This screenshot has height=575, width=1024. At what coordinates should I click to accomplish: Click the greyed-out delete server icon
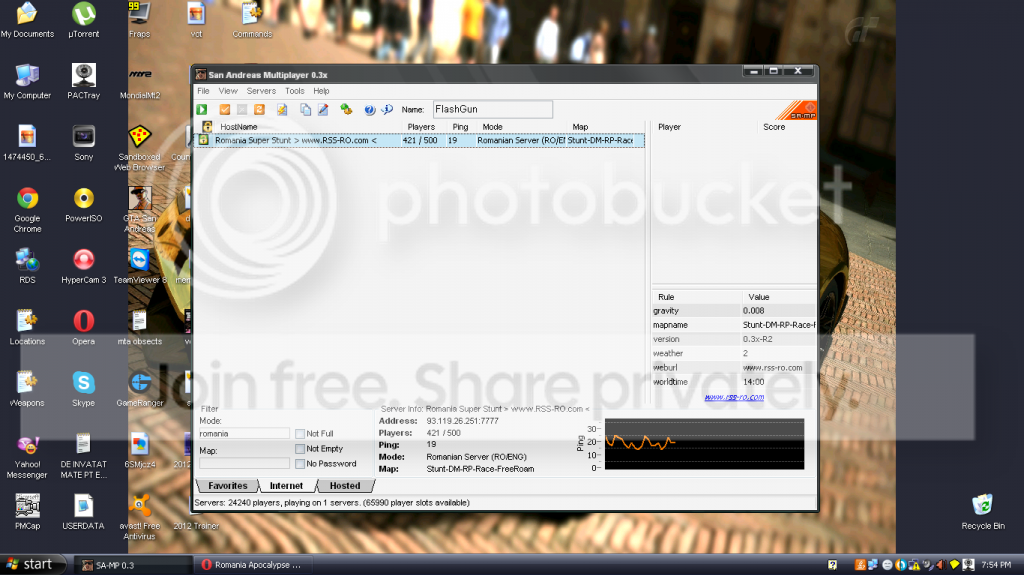point(242,110)
